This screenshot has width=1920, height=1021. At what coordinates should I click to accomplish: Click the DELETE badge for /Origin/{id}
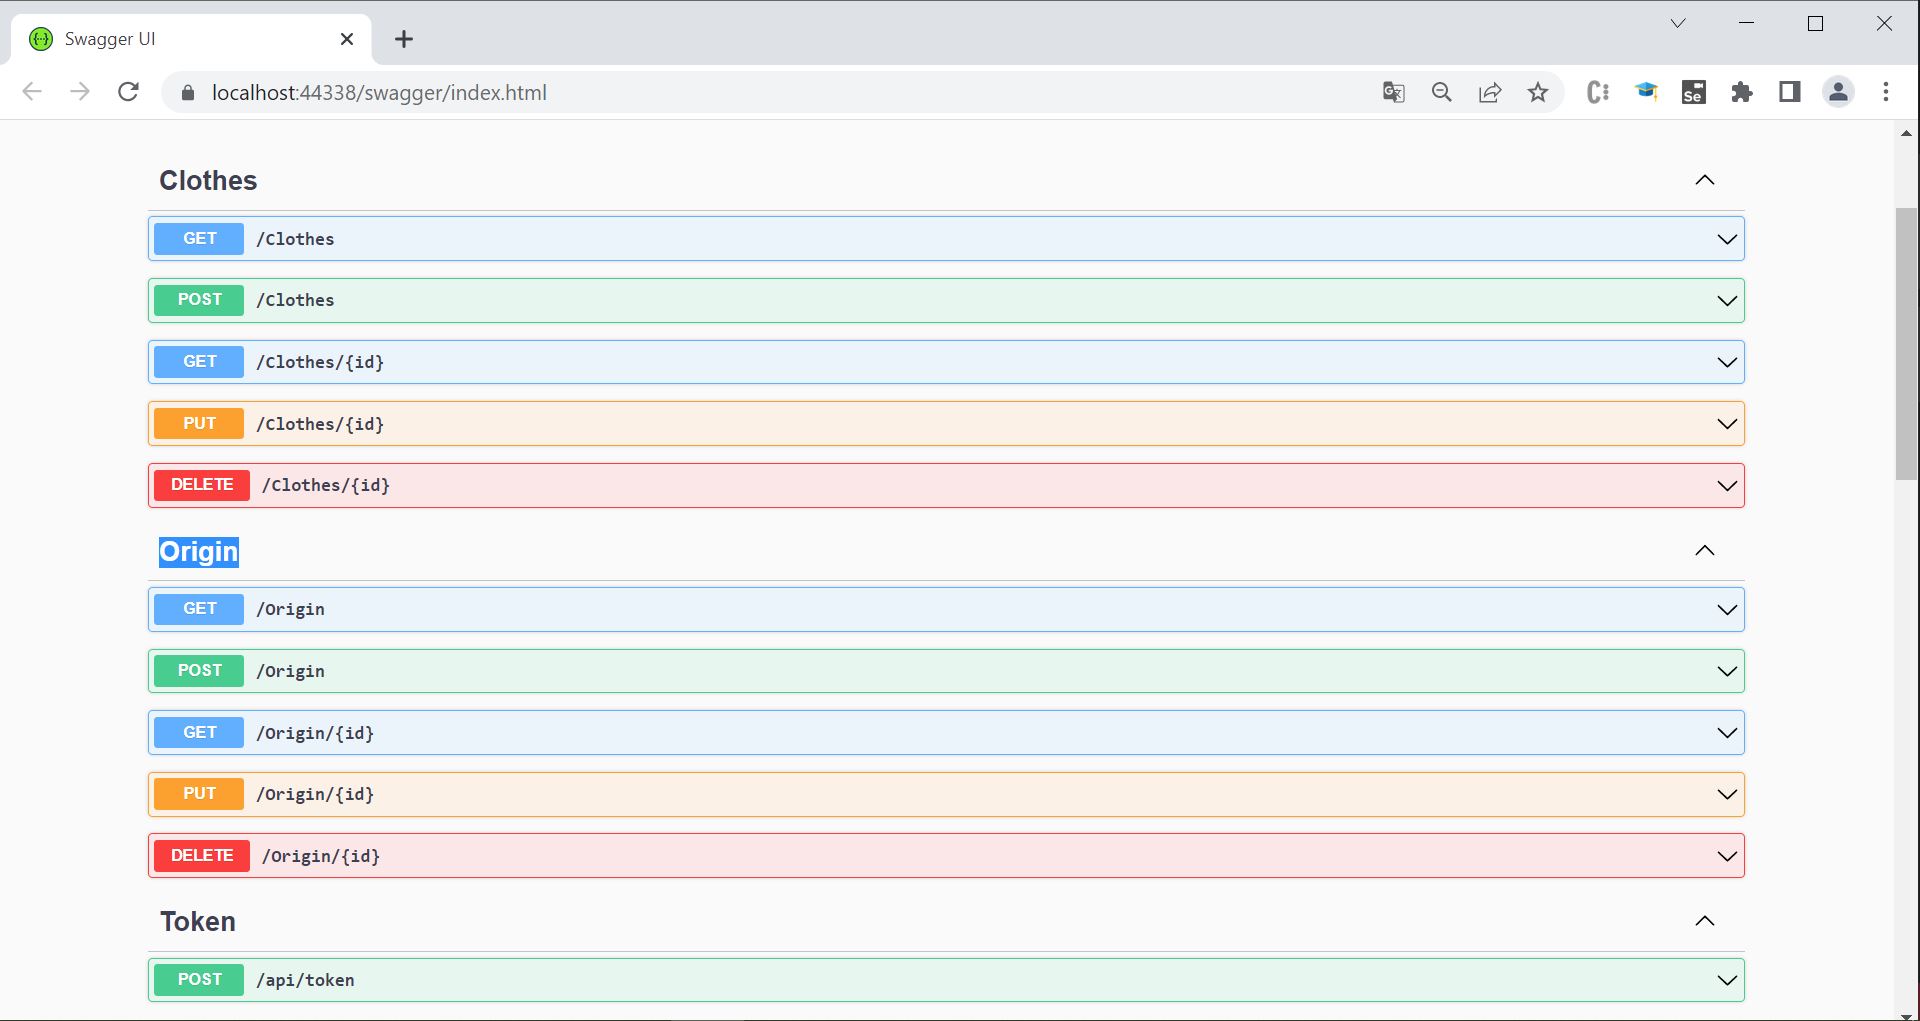click(x=202, y=856)
